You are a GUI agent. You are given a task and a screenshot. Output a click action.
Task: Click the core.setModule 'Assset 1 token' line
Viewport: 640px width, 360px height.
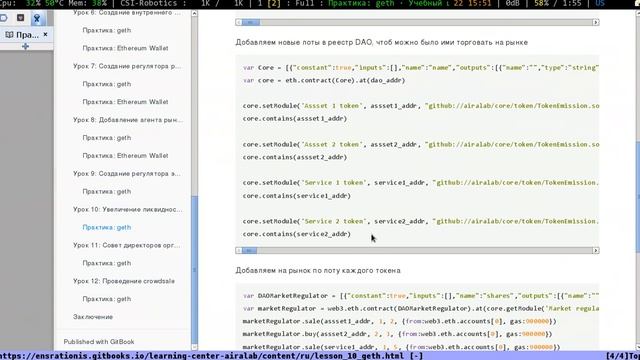coord(420,106)
